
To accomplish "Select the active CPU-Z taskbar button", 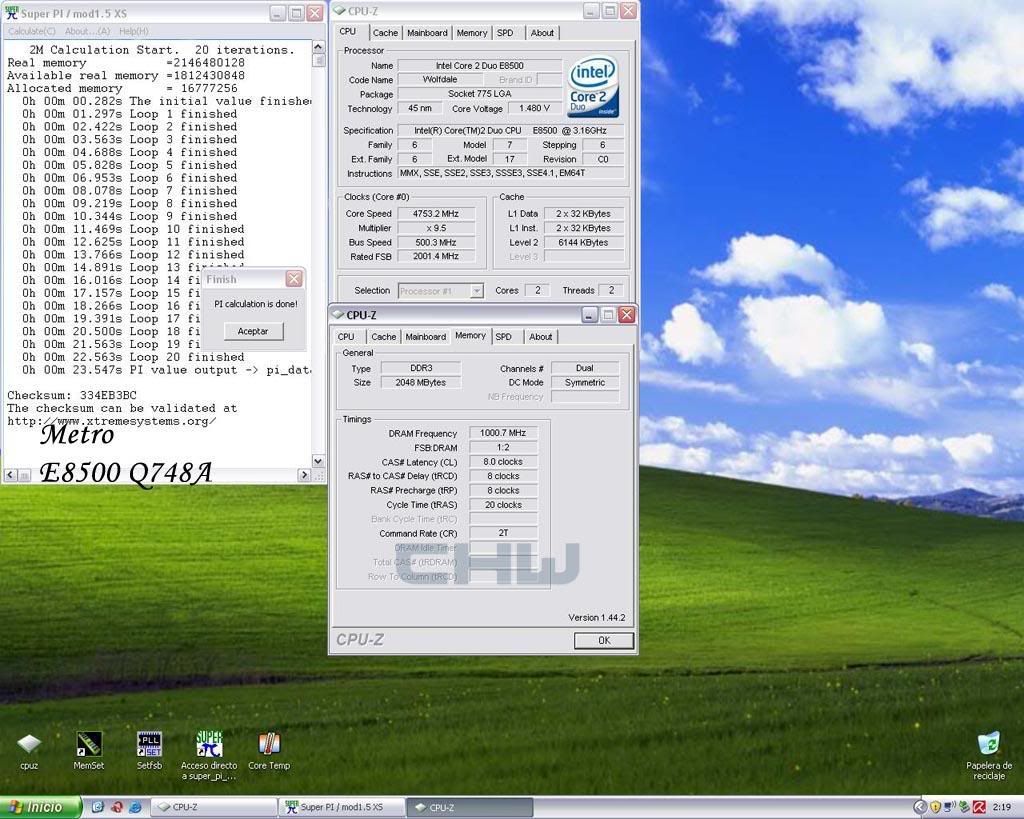I will coord(469,807).
